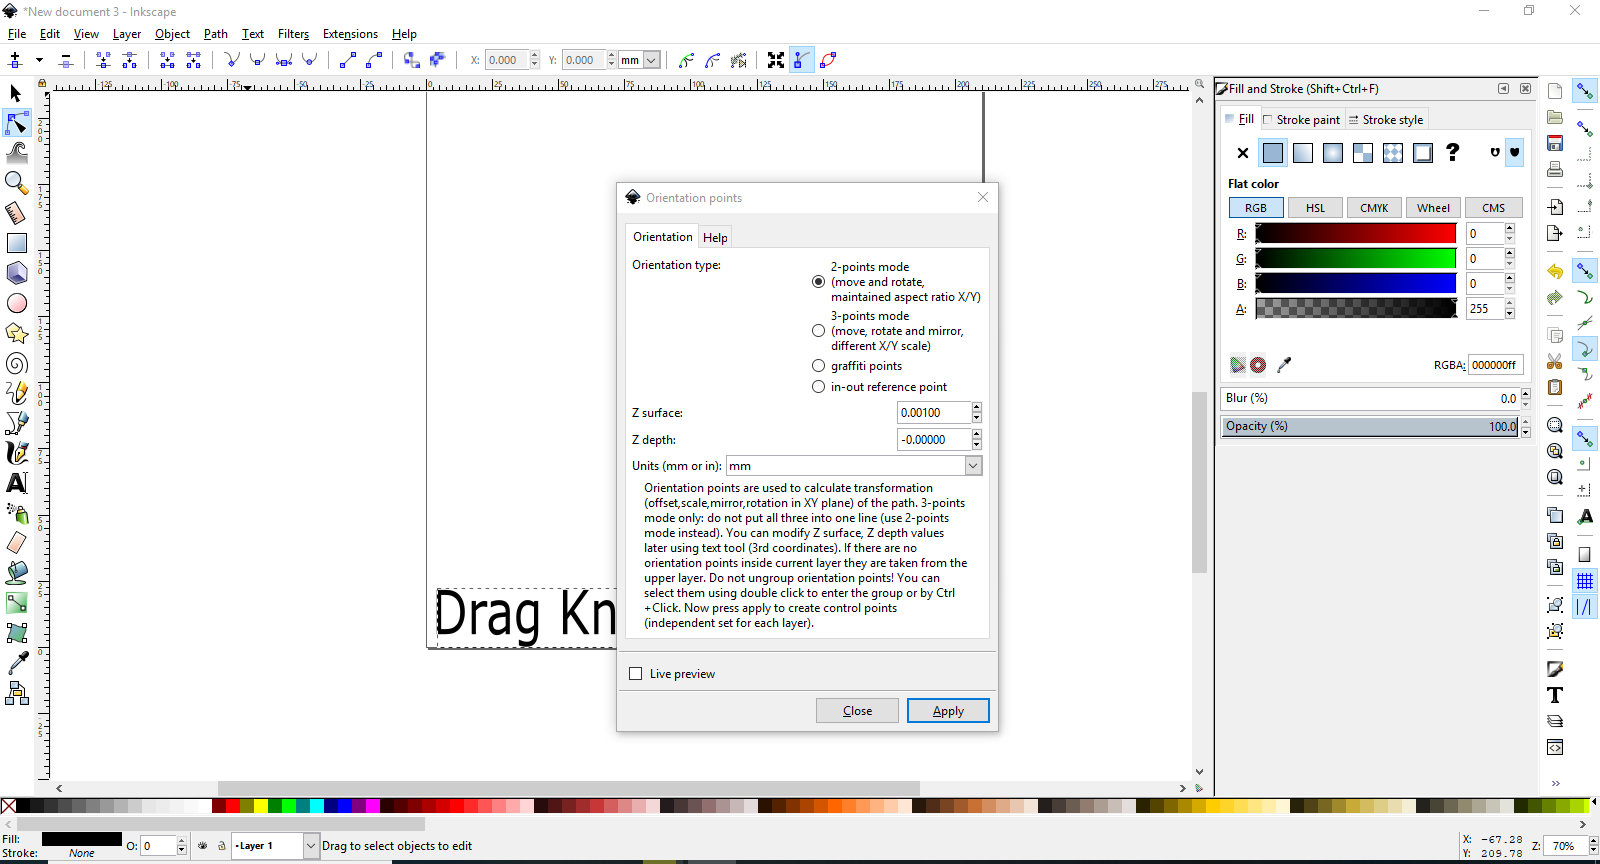Open the Extensions menu
Screen dimensions: 1600x864
pos(350,34)
